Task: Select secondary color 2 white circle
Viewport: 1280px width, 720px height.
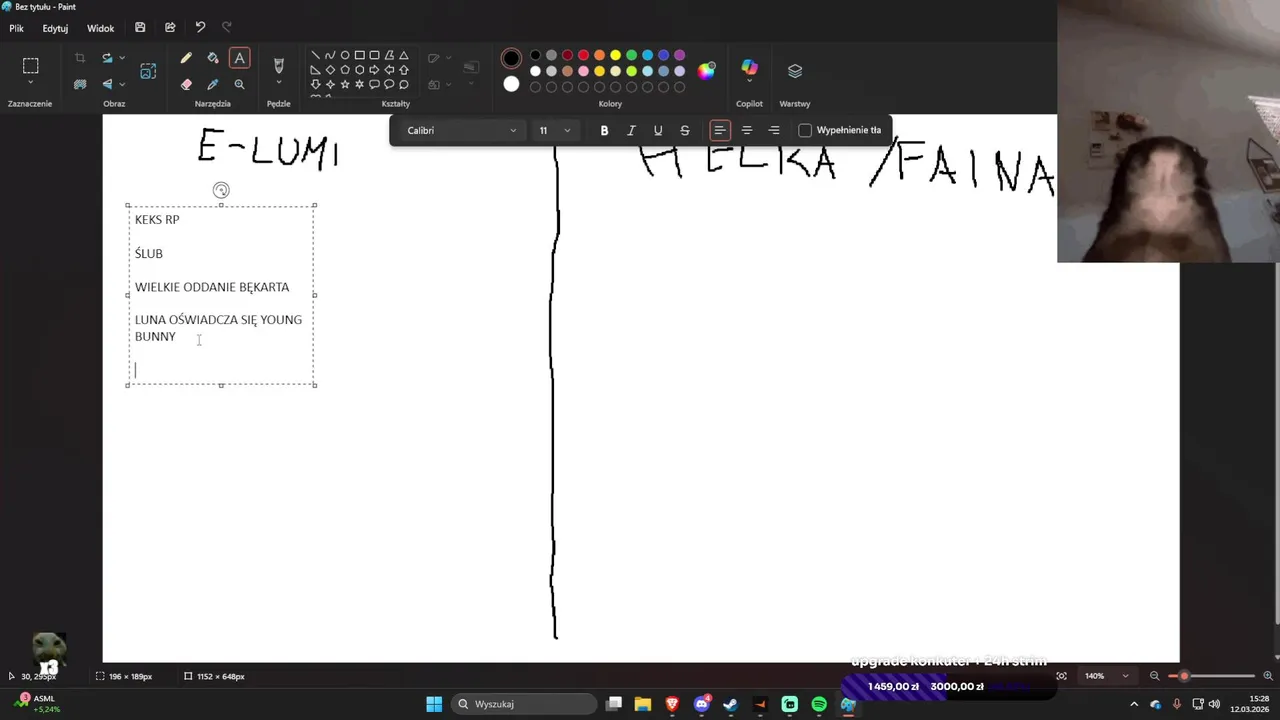Action: click(x=511, y=84)
